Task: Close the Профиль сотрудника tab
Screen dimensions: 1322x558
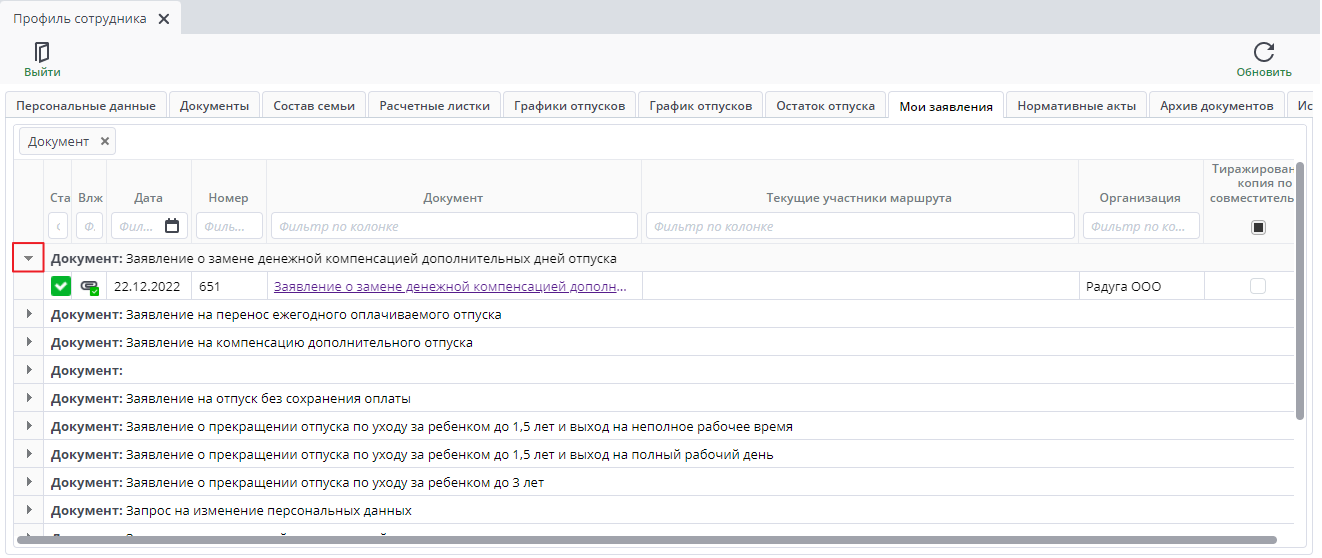Action: [x=164, y=19]
